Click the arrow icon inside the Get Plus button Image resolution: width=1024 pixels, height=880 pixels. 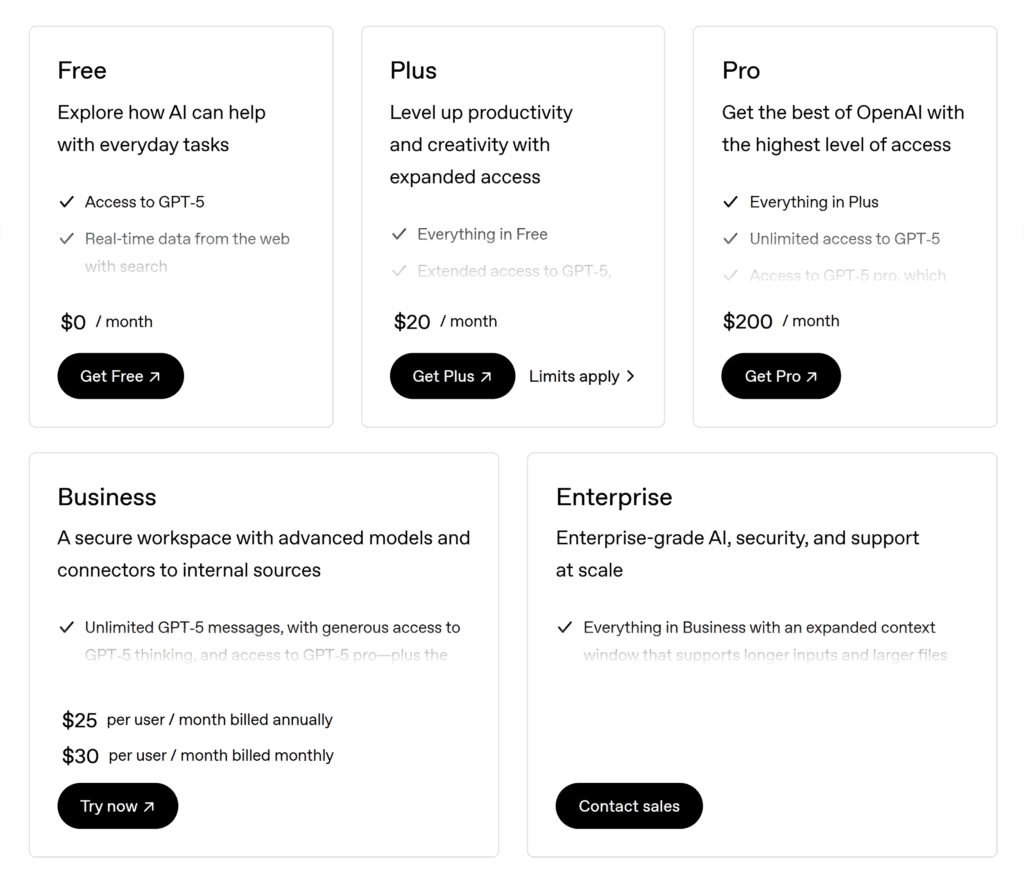[487, 376]
